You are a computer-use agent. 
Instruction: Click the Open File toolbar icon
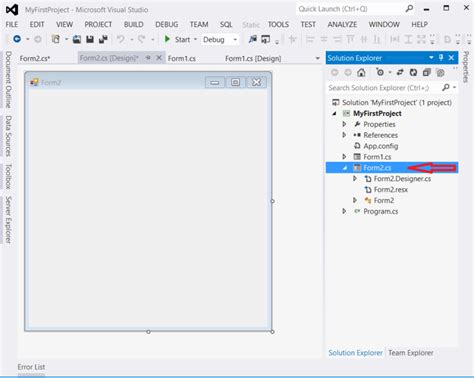pos(77,39)
